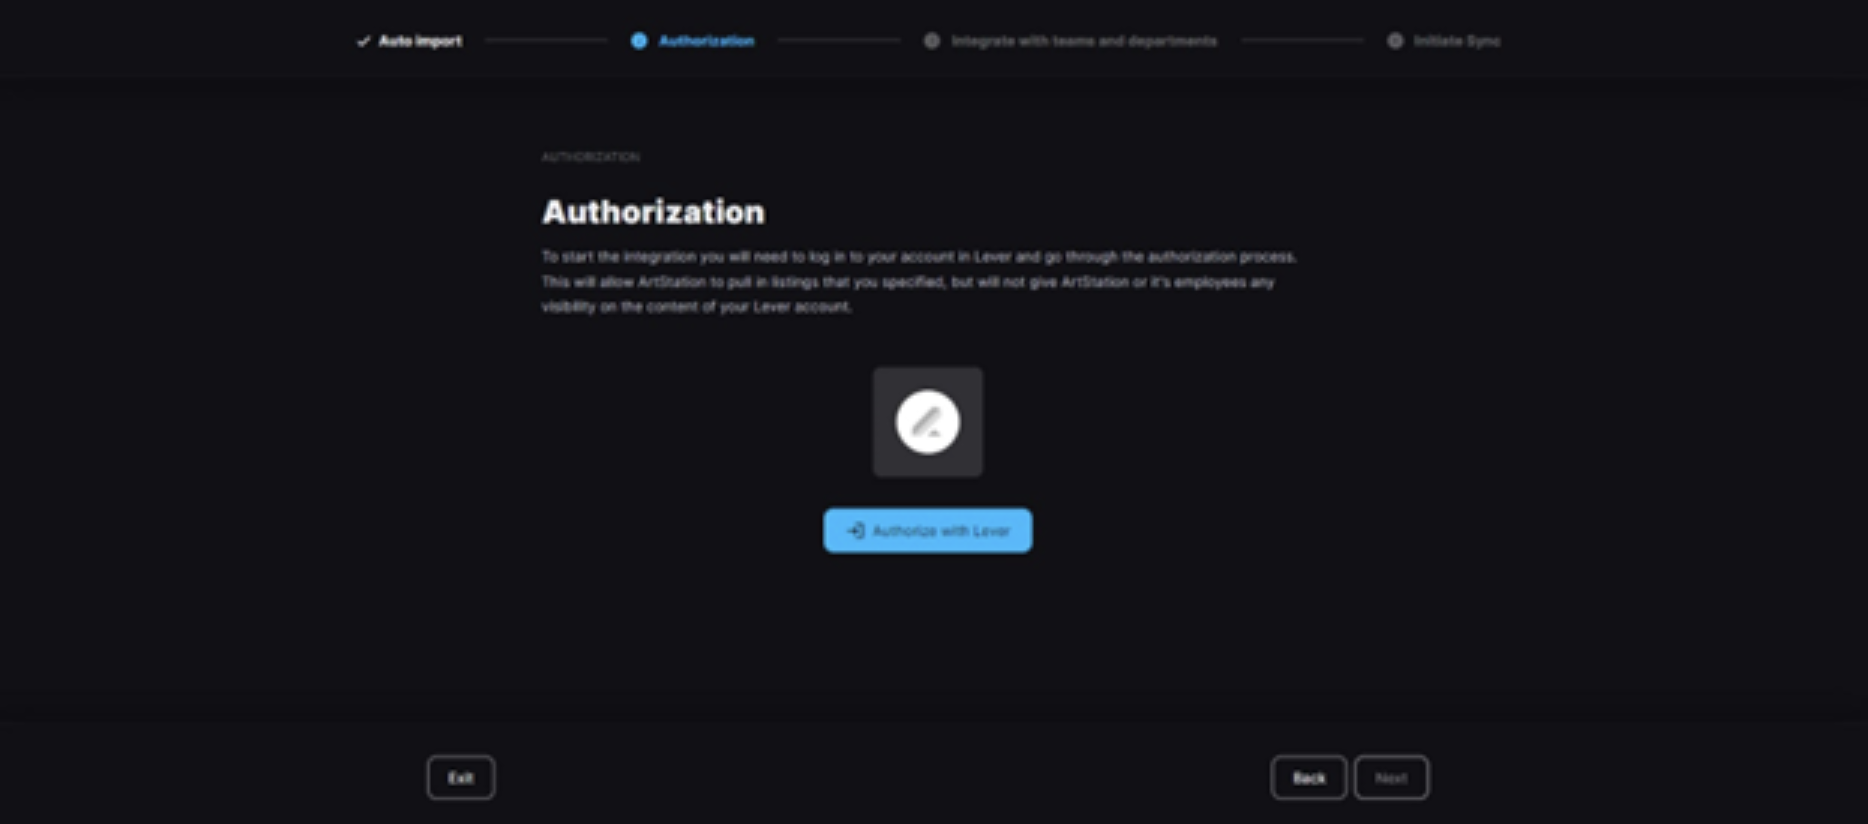The width and height of the screenshot is (1868, 824).
Task: Exit the integration wizard
Action: [x=461, y=778]
